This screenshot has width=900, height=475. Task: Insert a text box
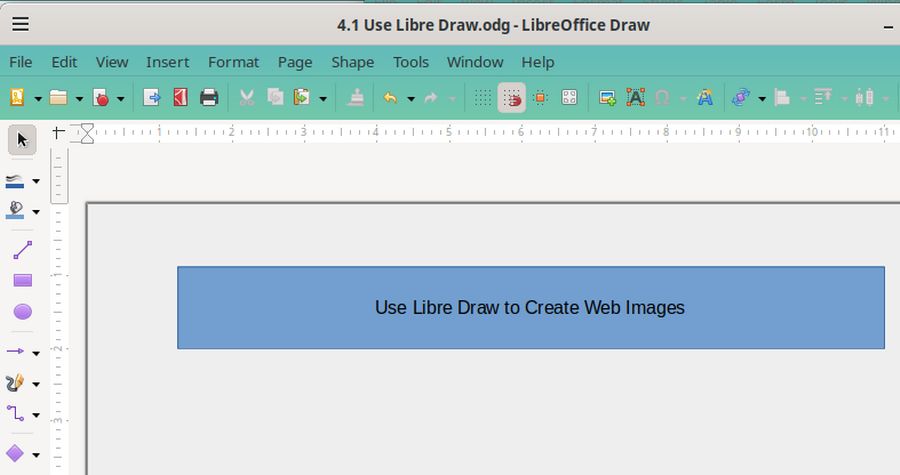pyautogui.click(x=635, y=97)
